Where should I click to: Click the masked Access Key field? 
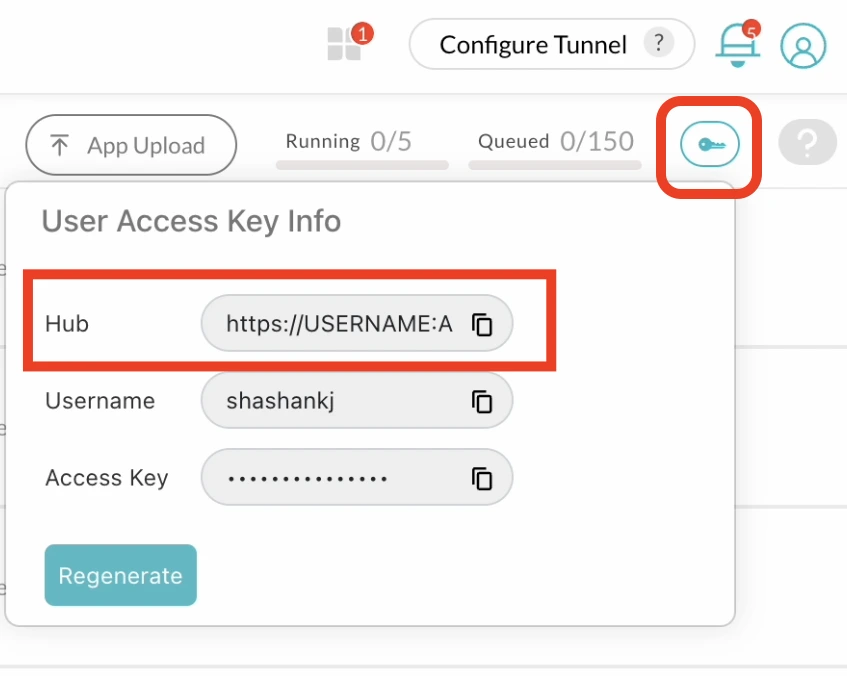(x=338, y=479)
